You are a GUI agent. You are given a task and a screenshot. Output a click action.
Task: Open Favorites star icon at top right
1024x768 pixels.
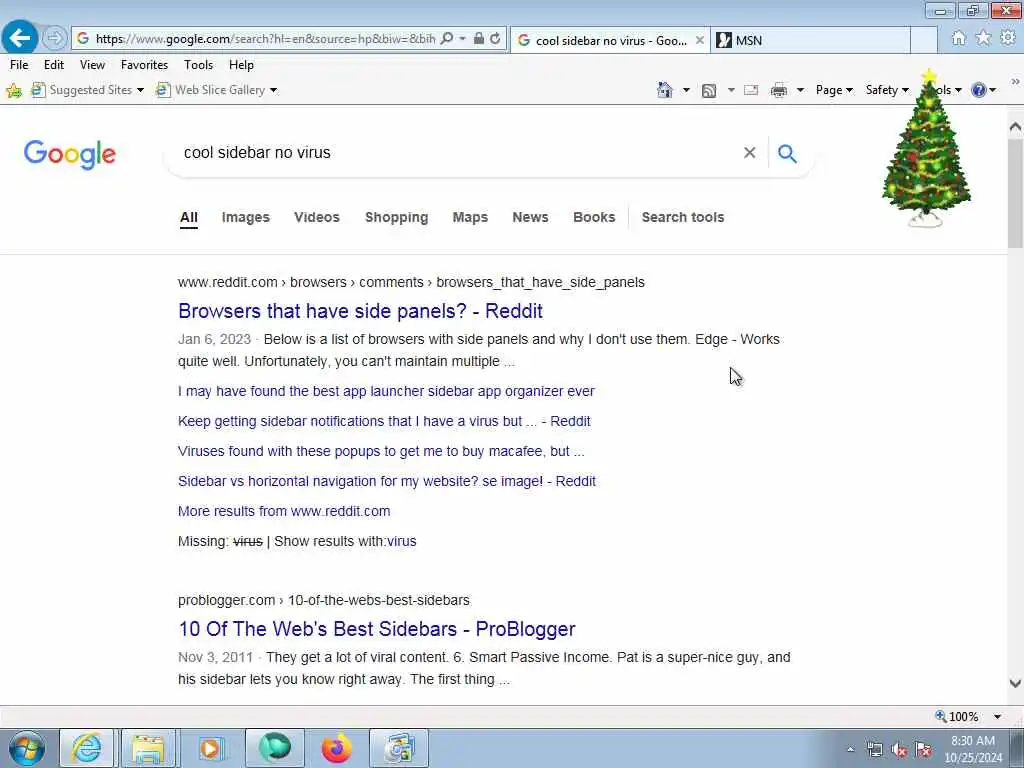pos(983,39)
